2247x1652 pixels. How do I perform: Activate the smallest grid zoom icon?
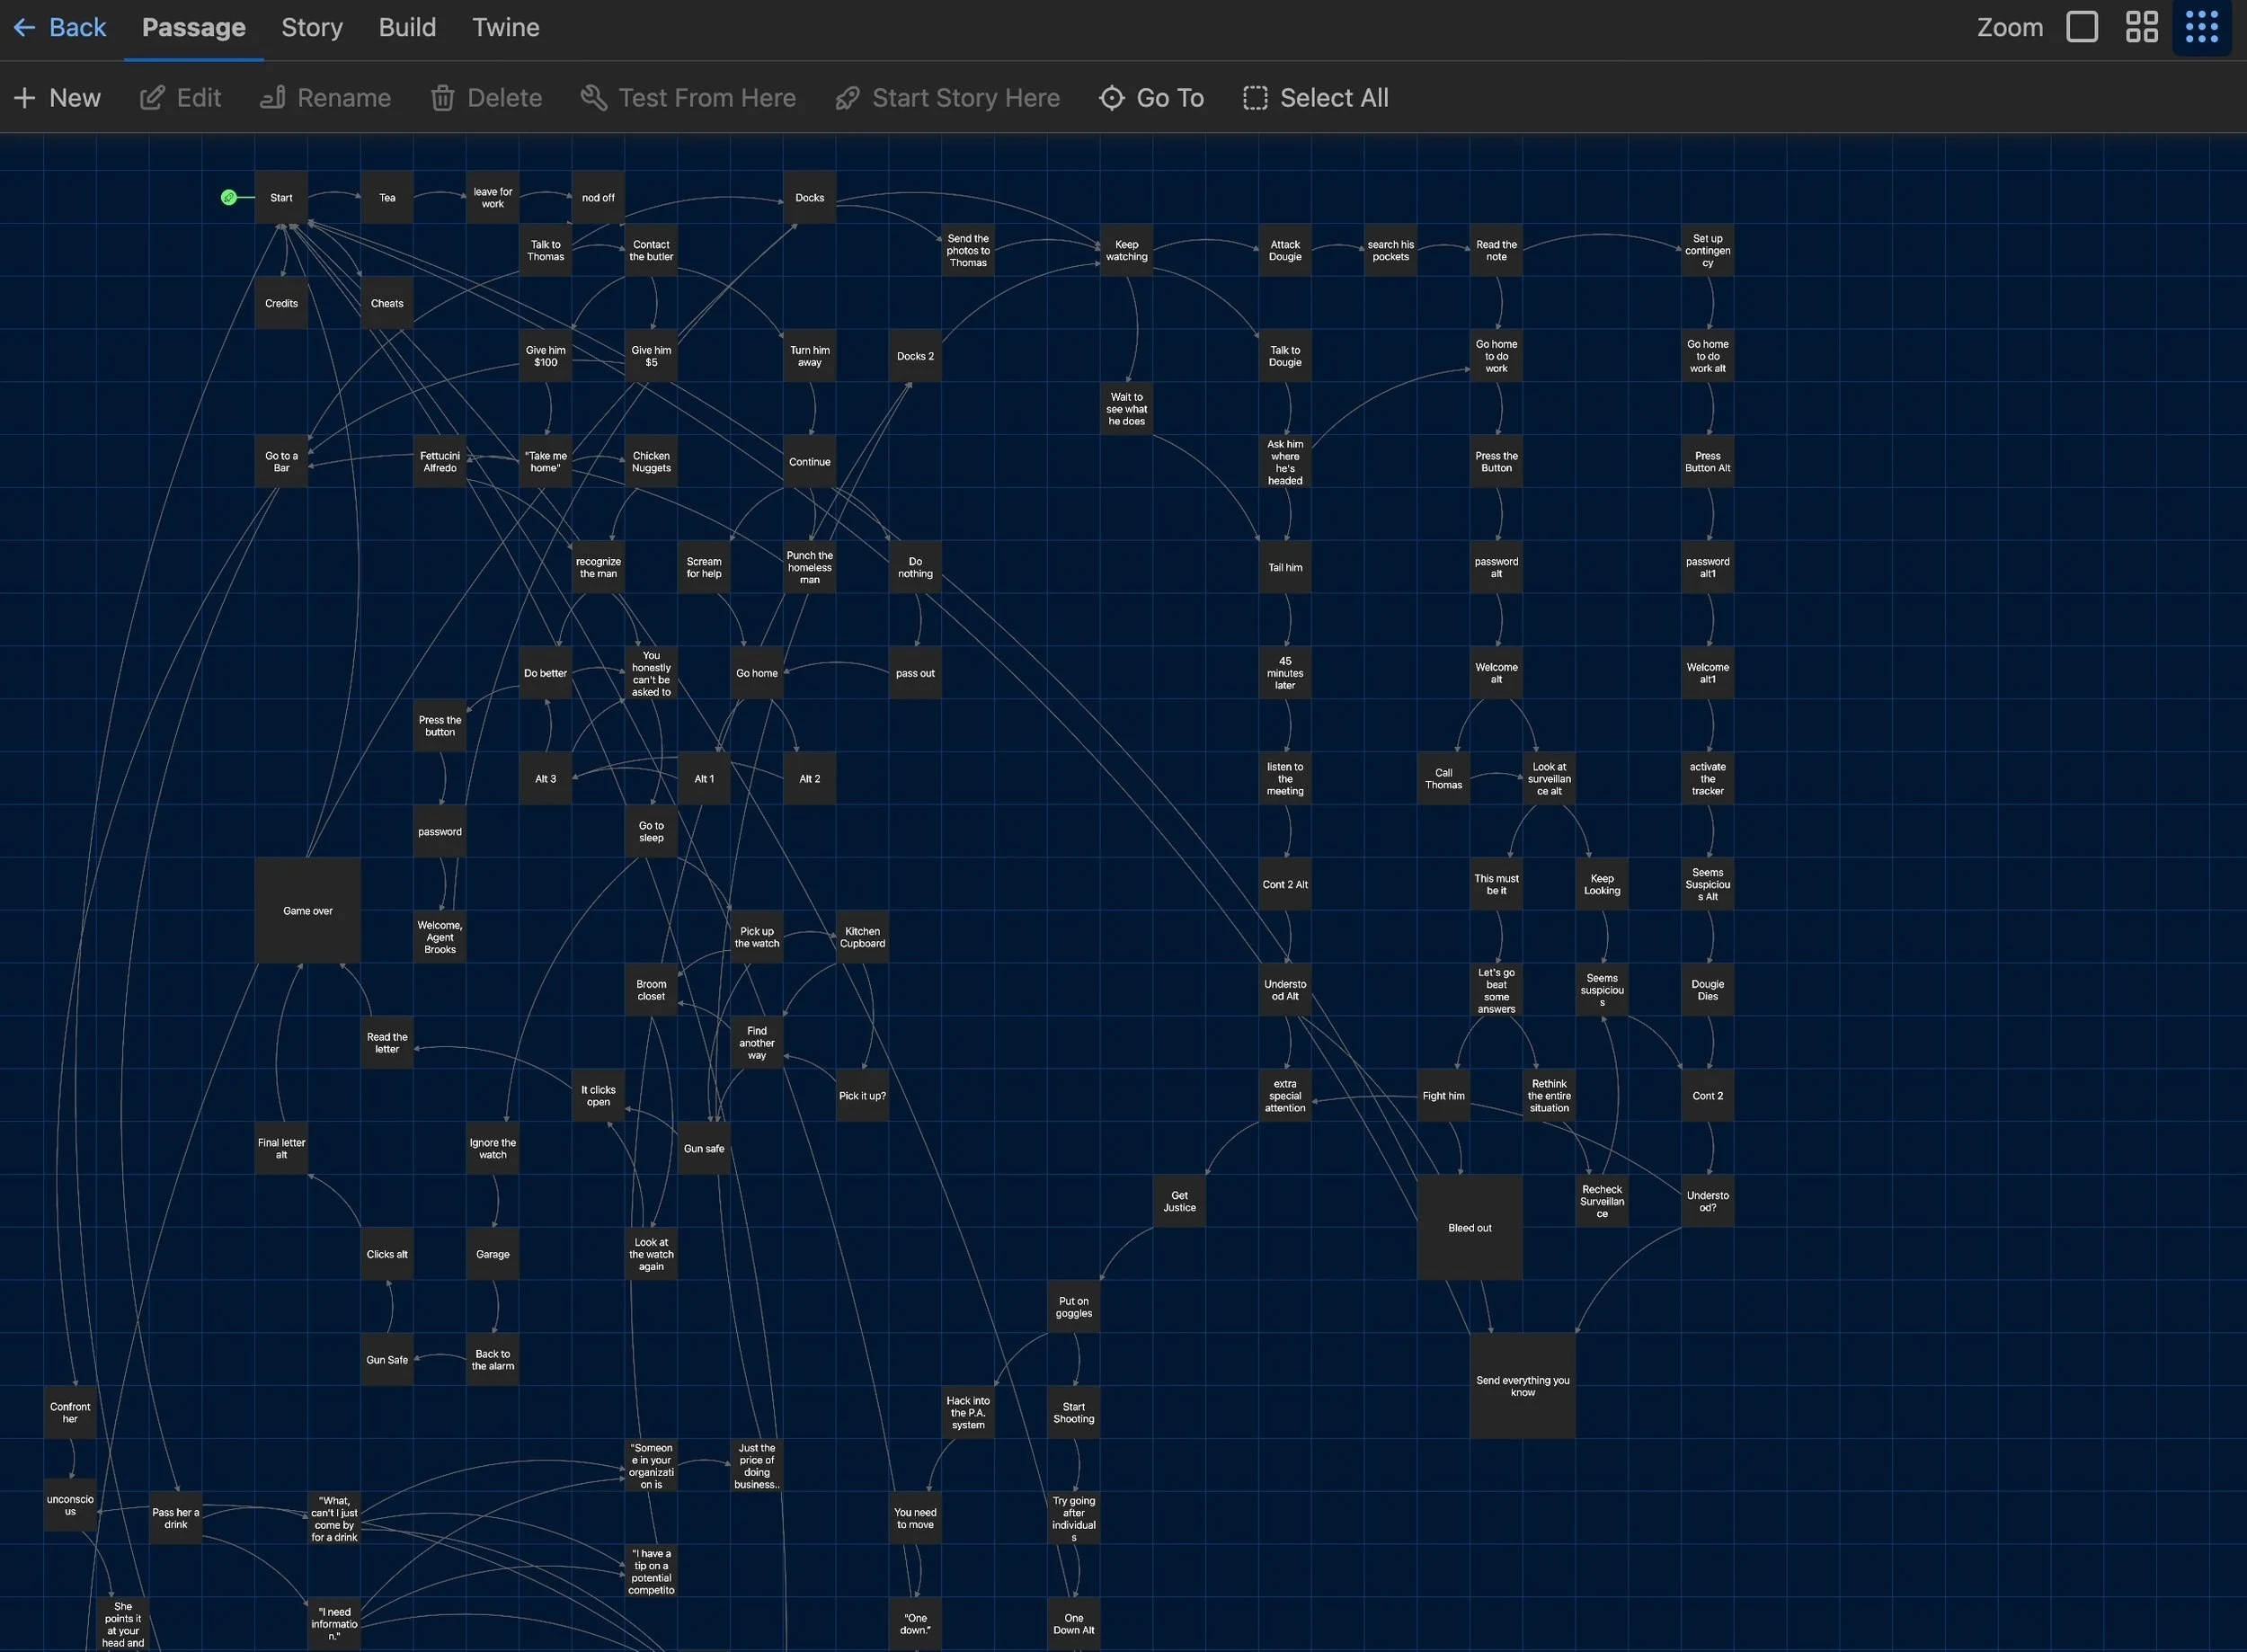coord(2201,27)
